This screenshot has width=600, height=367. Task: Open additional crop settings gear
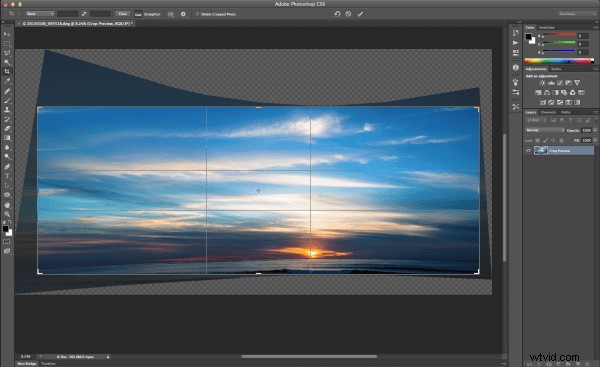coord(183,14)
